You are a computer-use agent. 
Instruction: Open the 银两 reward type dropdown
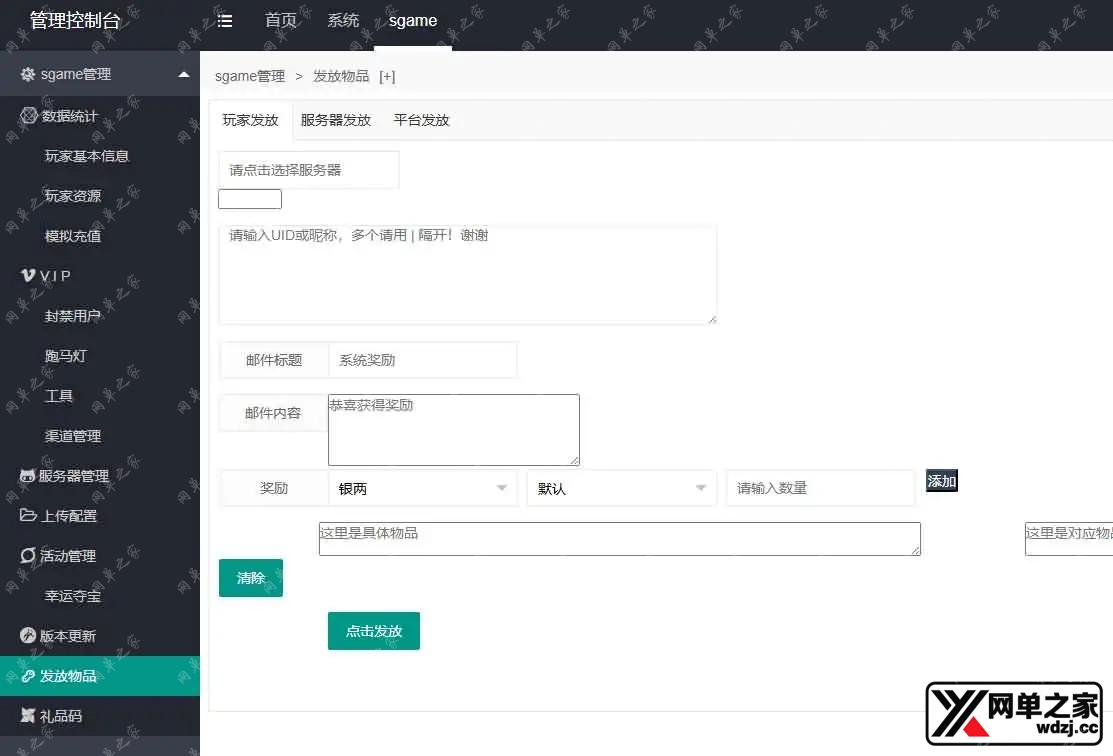[423, 488]
